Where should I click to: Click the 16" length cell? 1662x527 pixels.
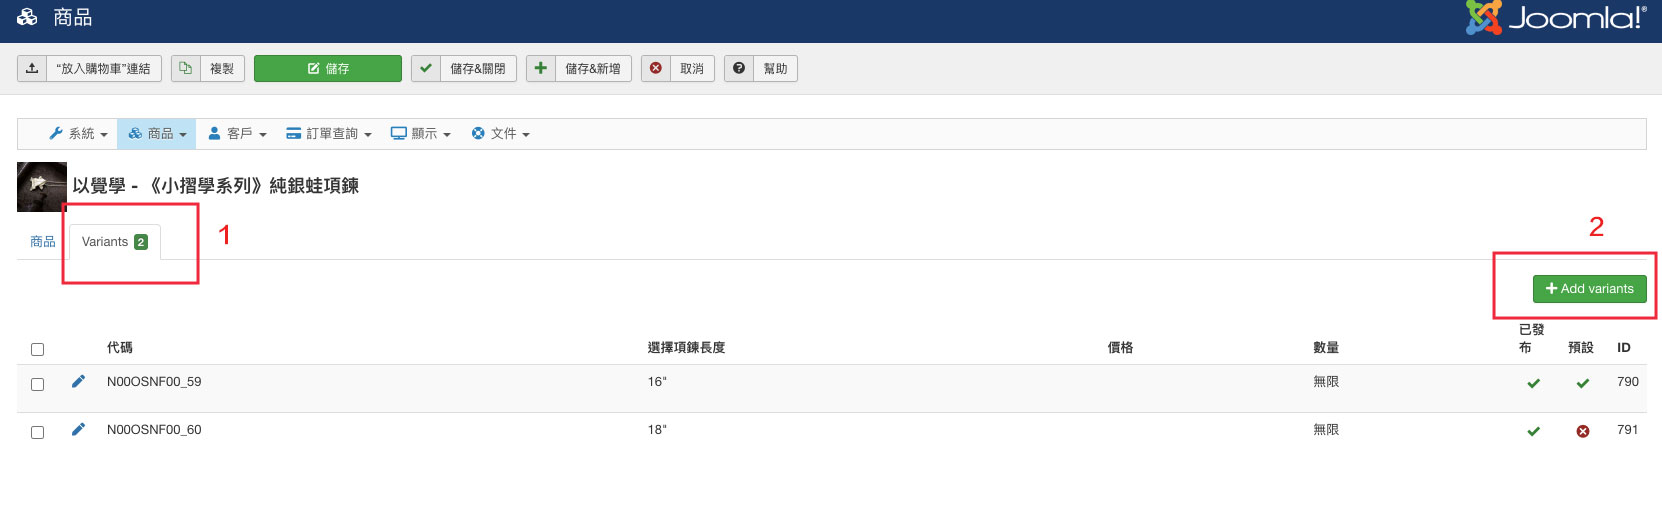click(x=657, y=381)
